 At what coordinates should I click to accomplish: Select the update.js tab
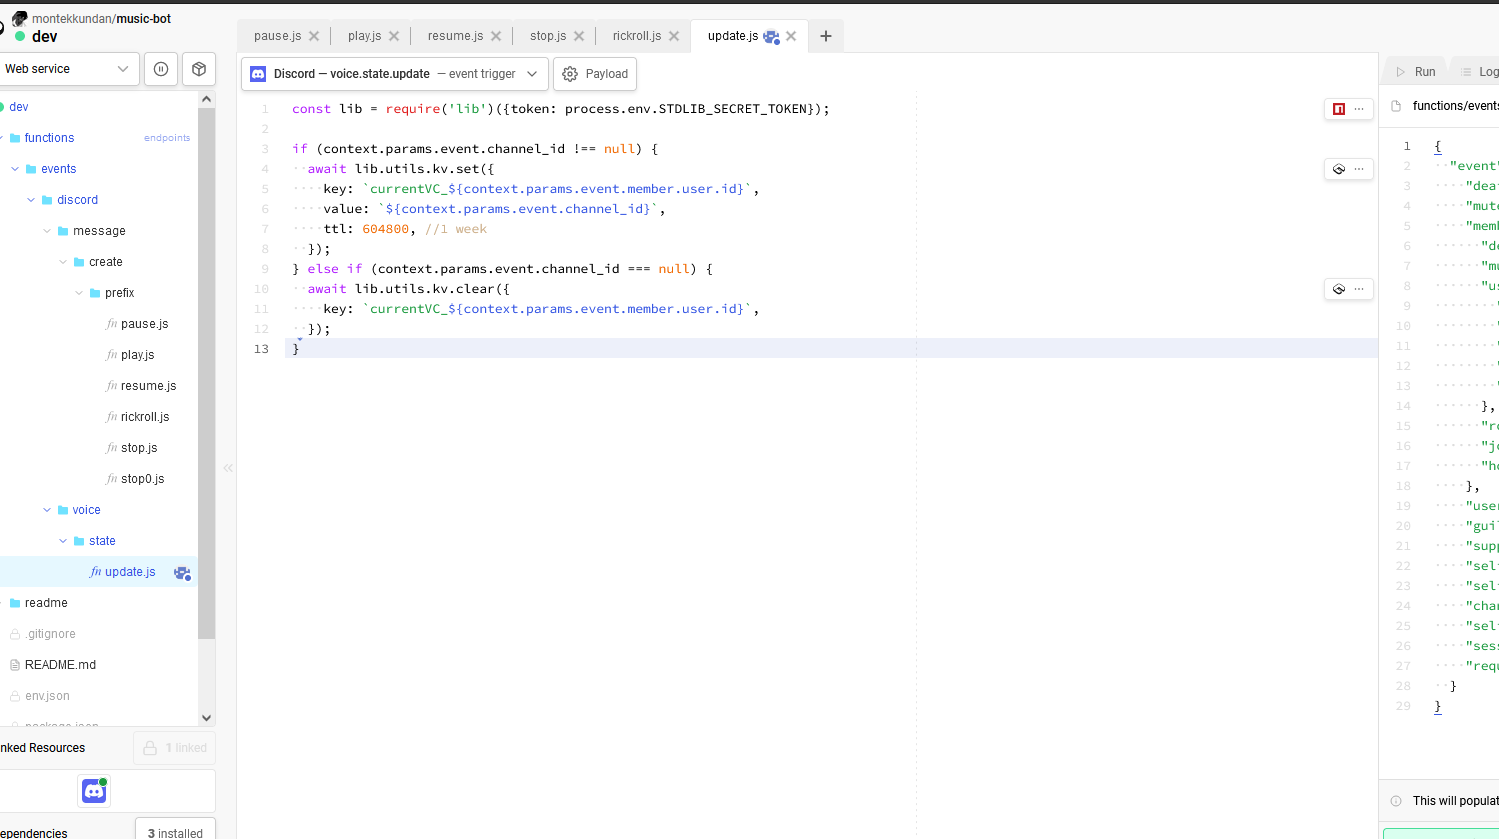(x=733, y=36)
